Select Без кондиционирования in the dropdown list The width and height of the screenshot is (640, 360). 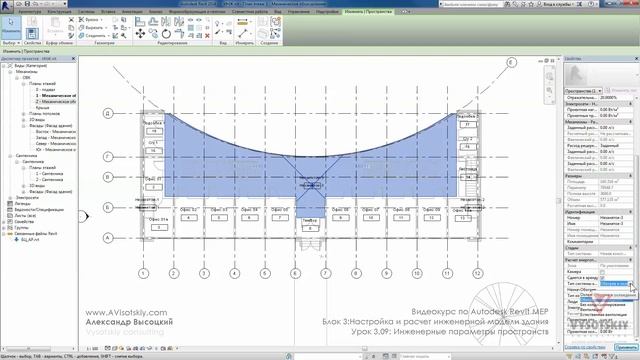click(603, 304)
